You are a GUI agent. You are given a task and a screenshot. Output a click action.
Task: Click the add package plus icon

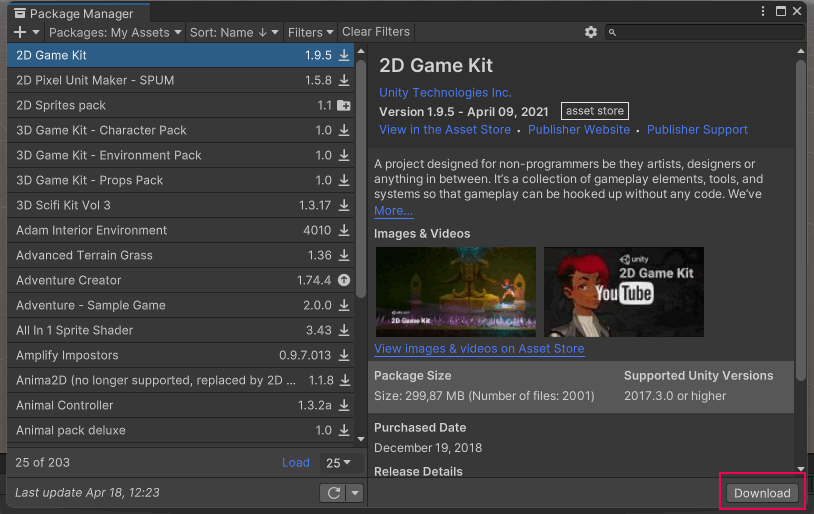[20, 32]
